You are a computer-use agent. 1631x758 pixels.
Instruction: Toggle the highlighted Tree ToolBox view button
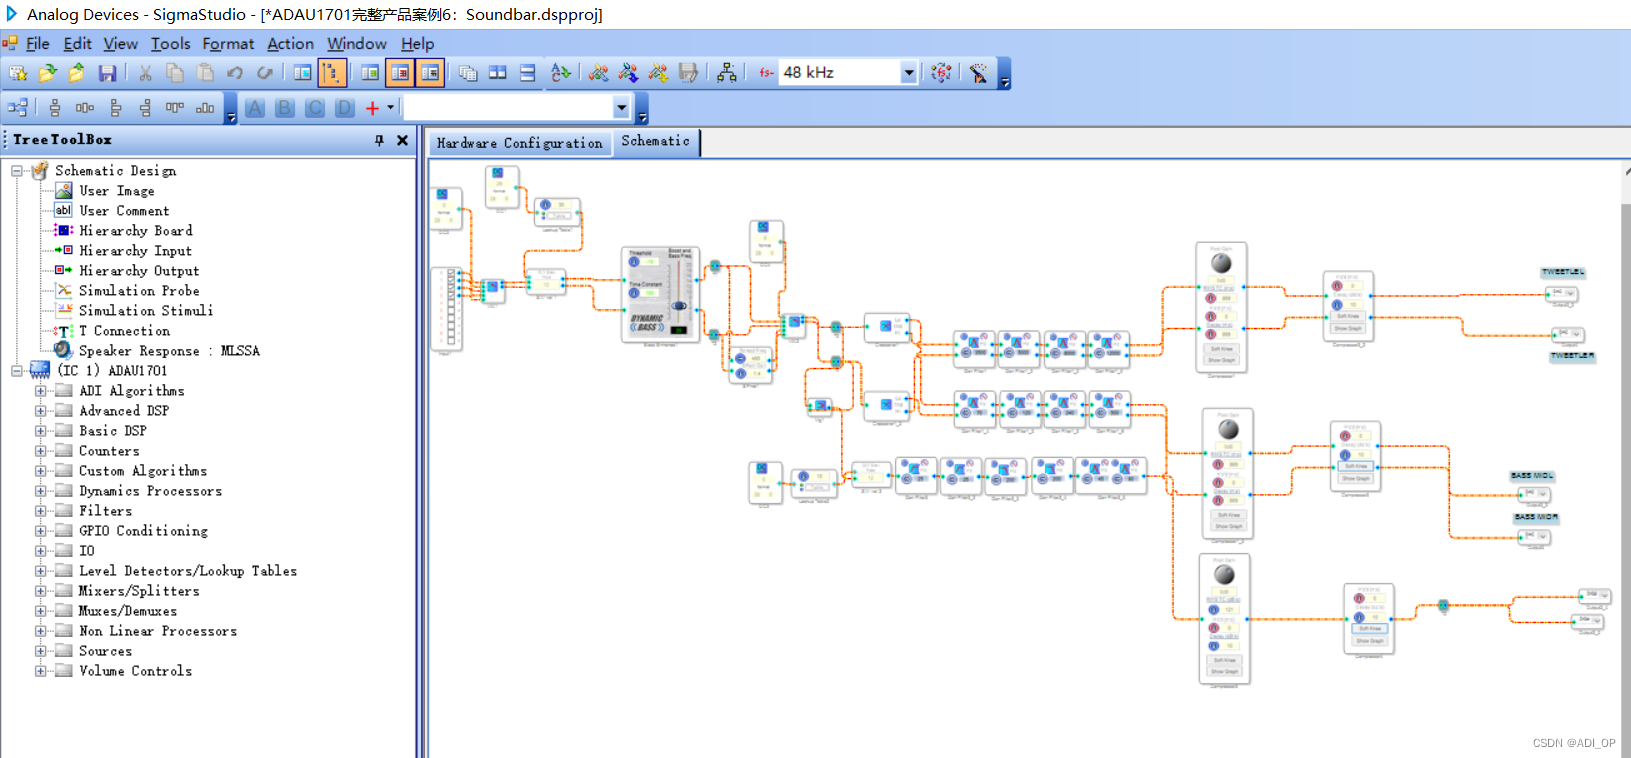(x=332, y=73)
